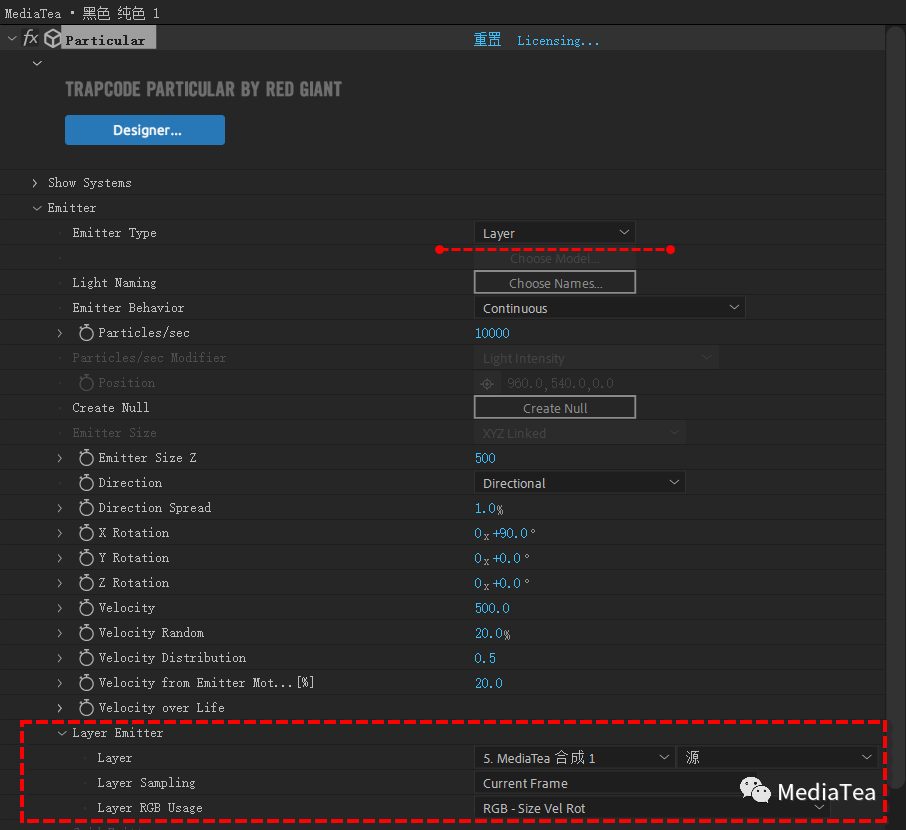The image size is (906, 830).
Task: Click the Velocity Distribution value 0.5
Action: coord(485,658)
